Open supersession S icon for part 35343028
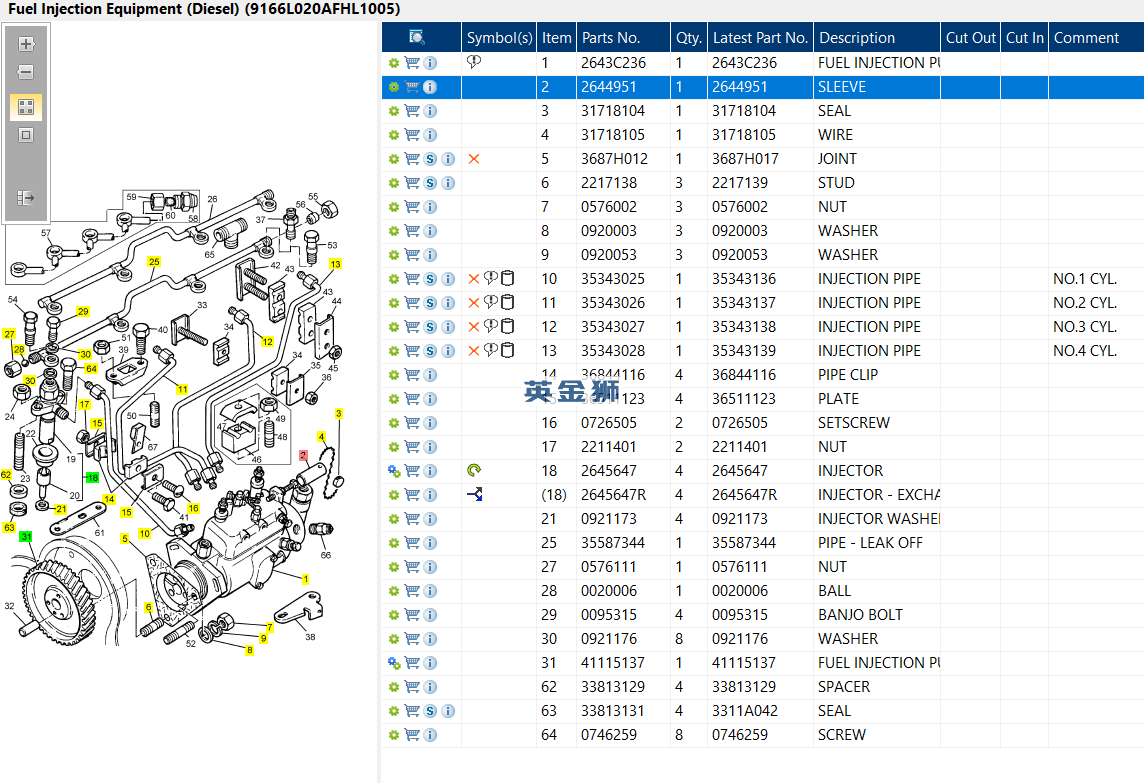1144x783 pixels. tap(430, 351)
